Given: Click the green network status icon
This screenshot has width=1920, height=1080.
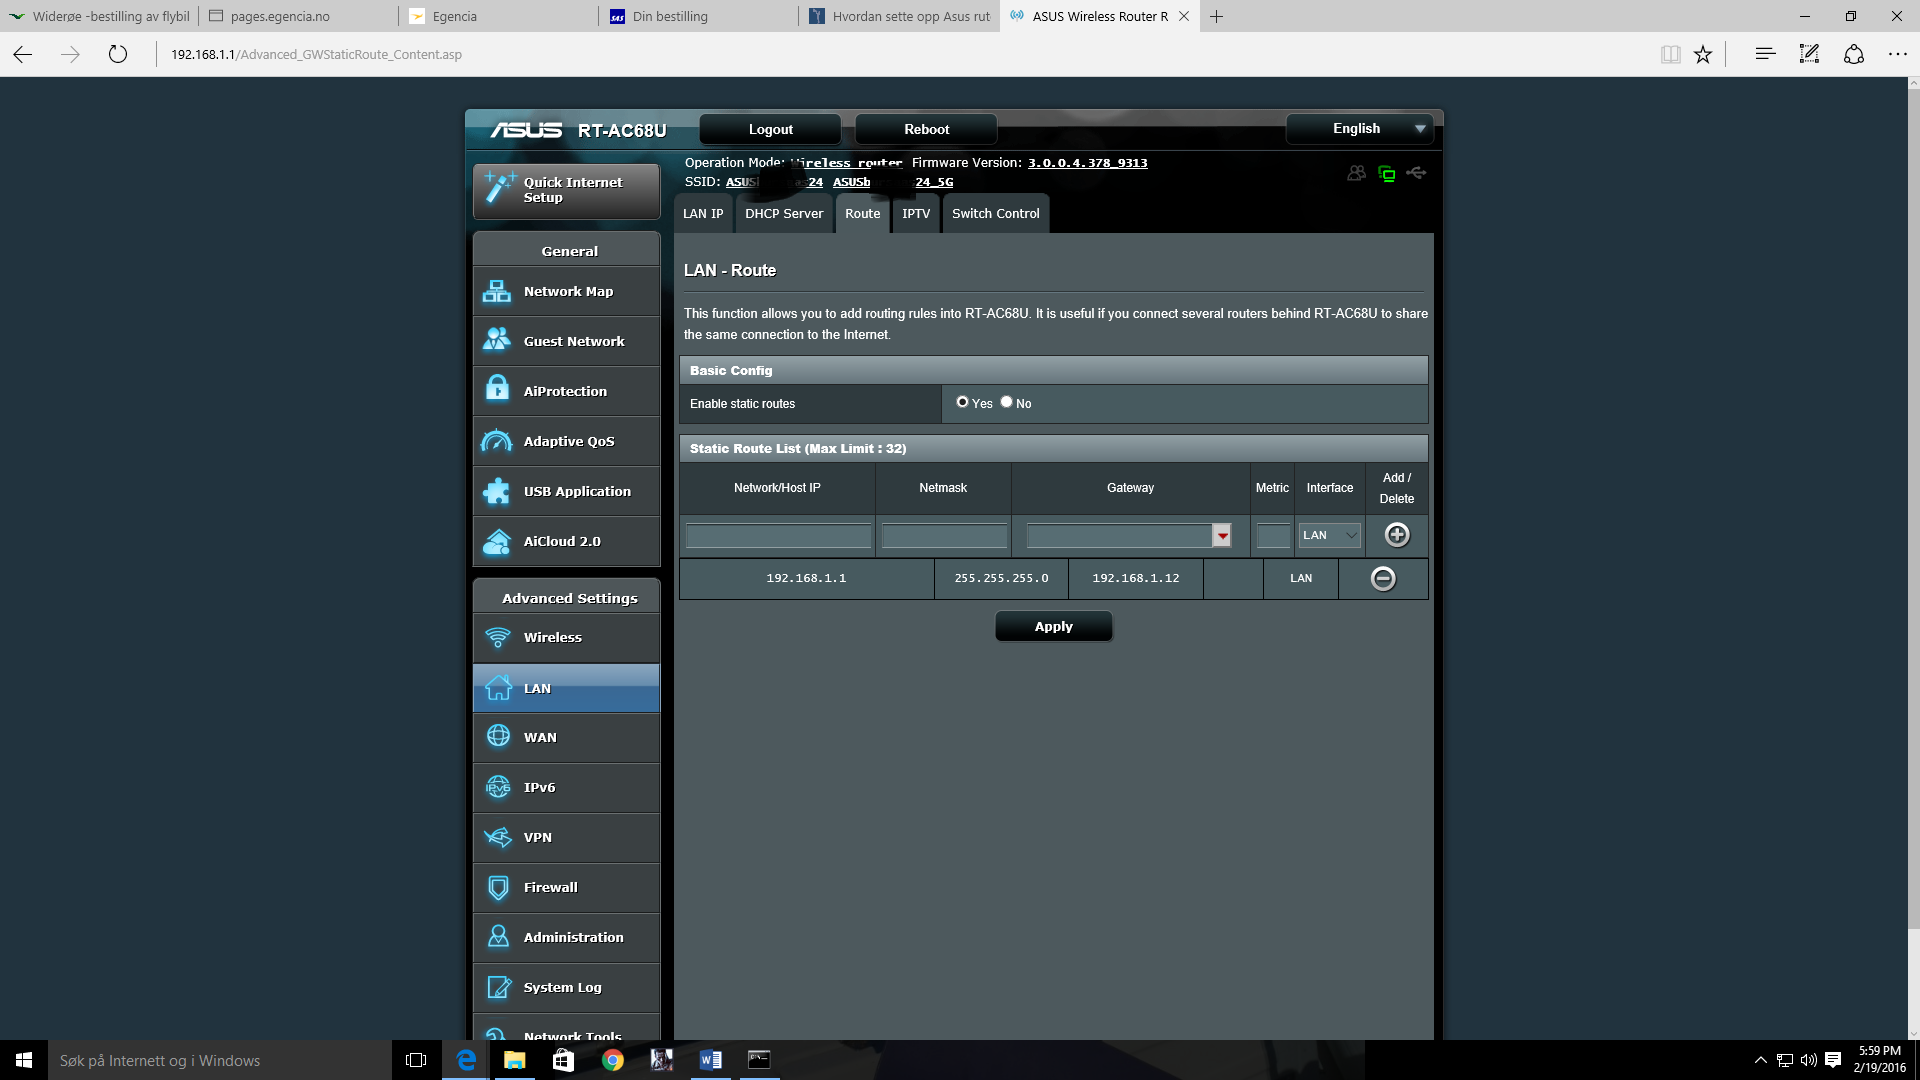Looking at the screenshot, I should [x=1387, y=174].
